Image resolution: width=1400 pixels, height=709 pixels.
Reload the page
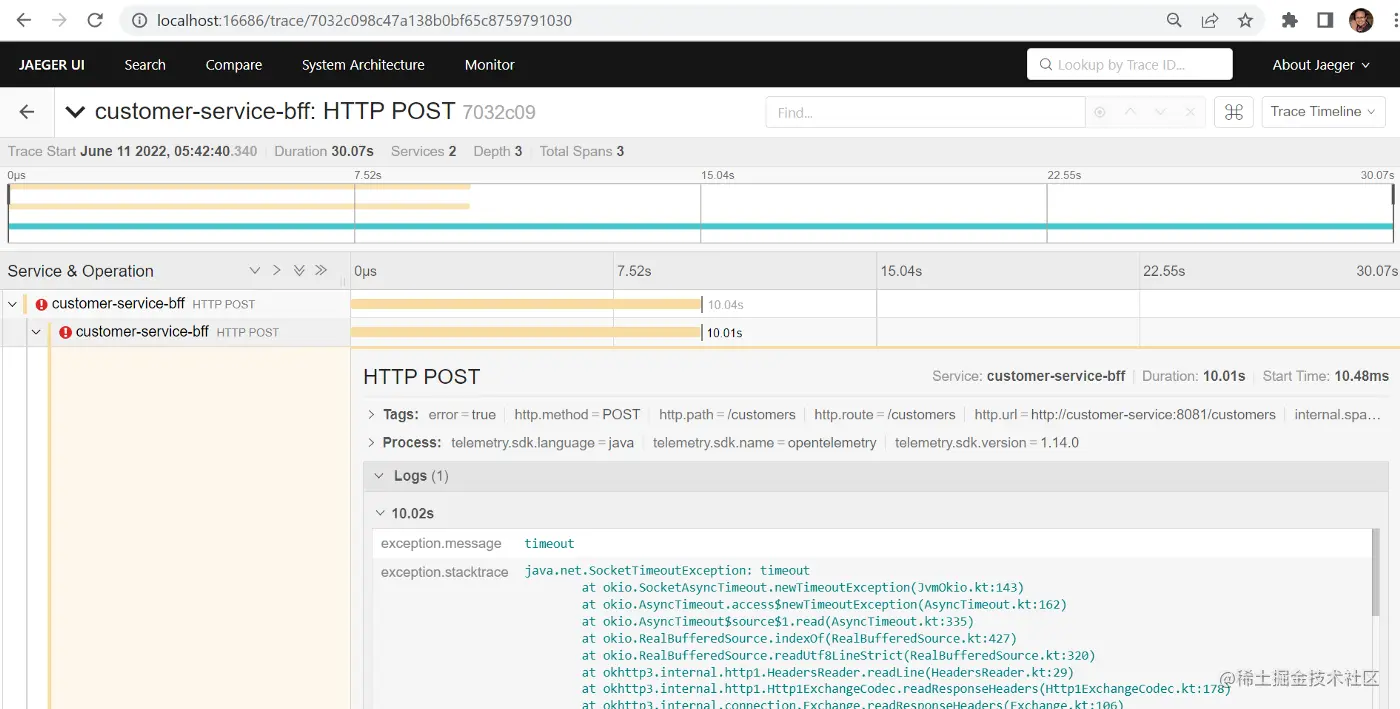tap(95, 20)
